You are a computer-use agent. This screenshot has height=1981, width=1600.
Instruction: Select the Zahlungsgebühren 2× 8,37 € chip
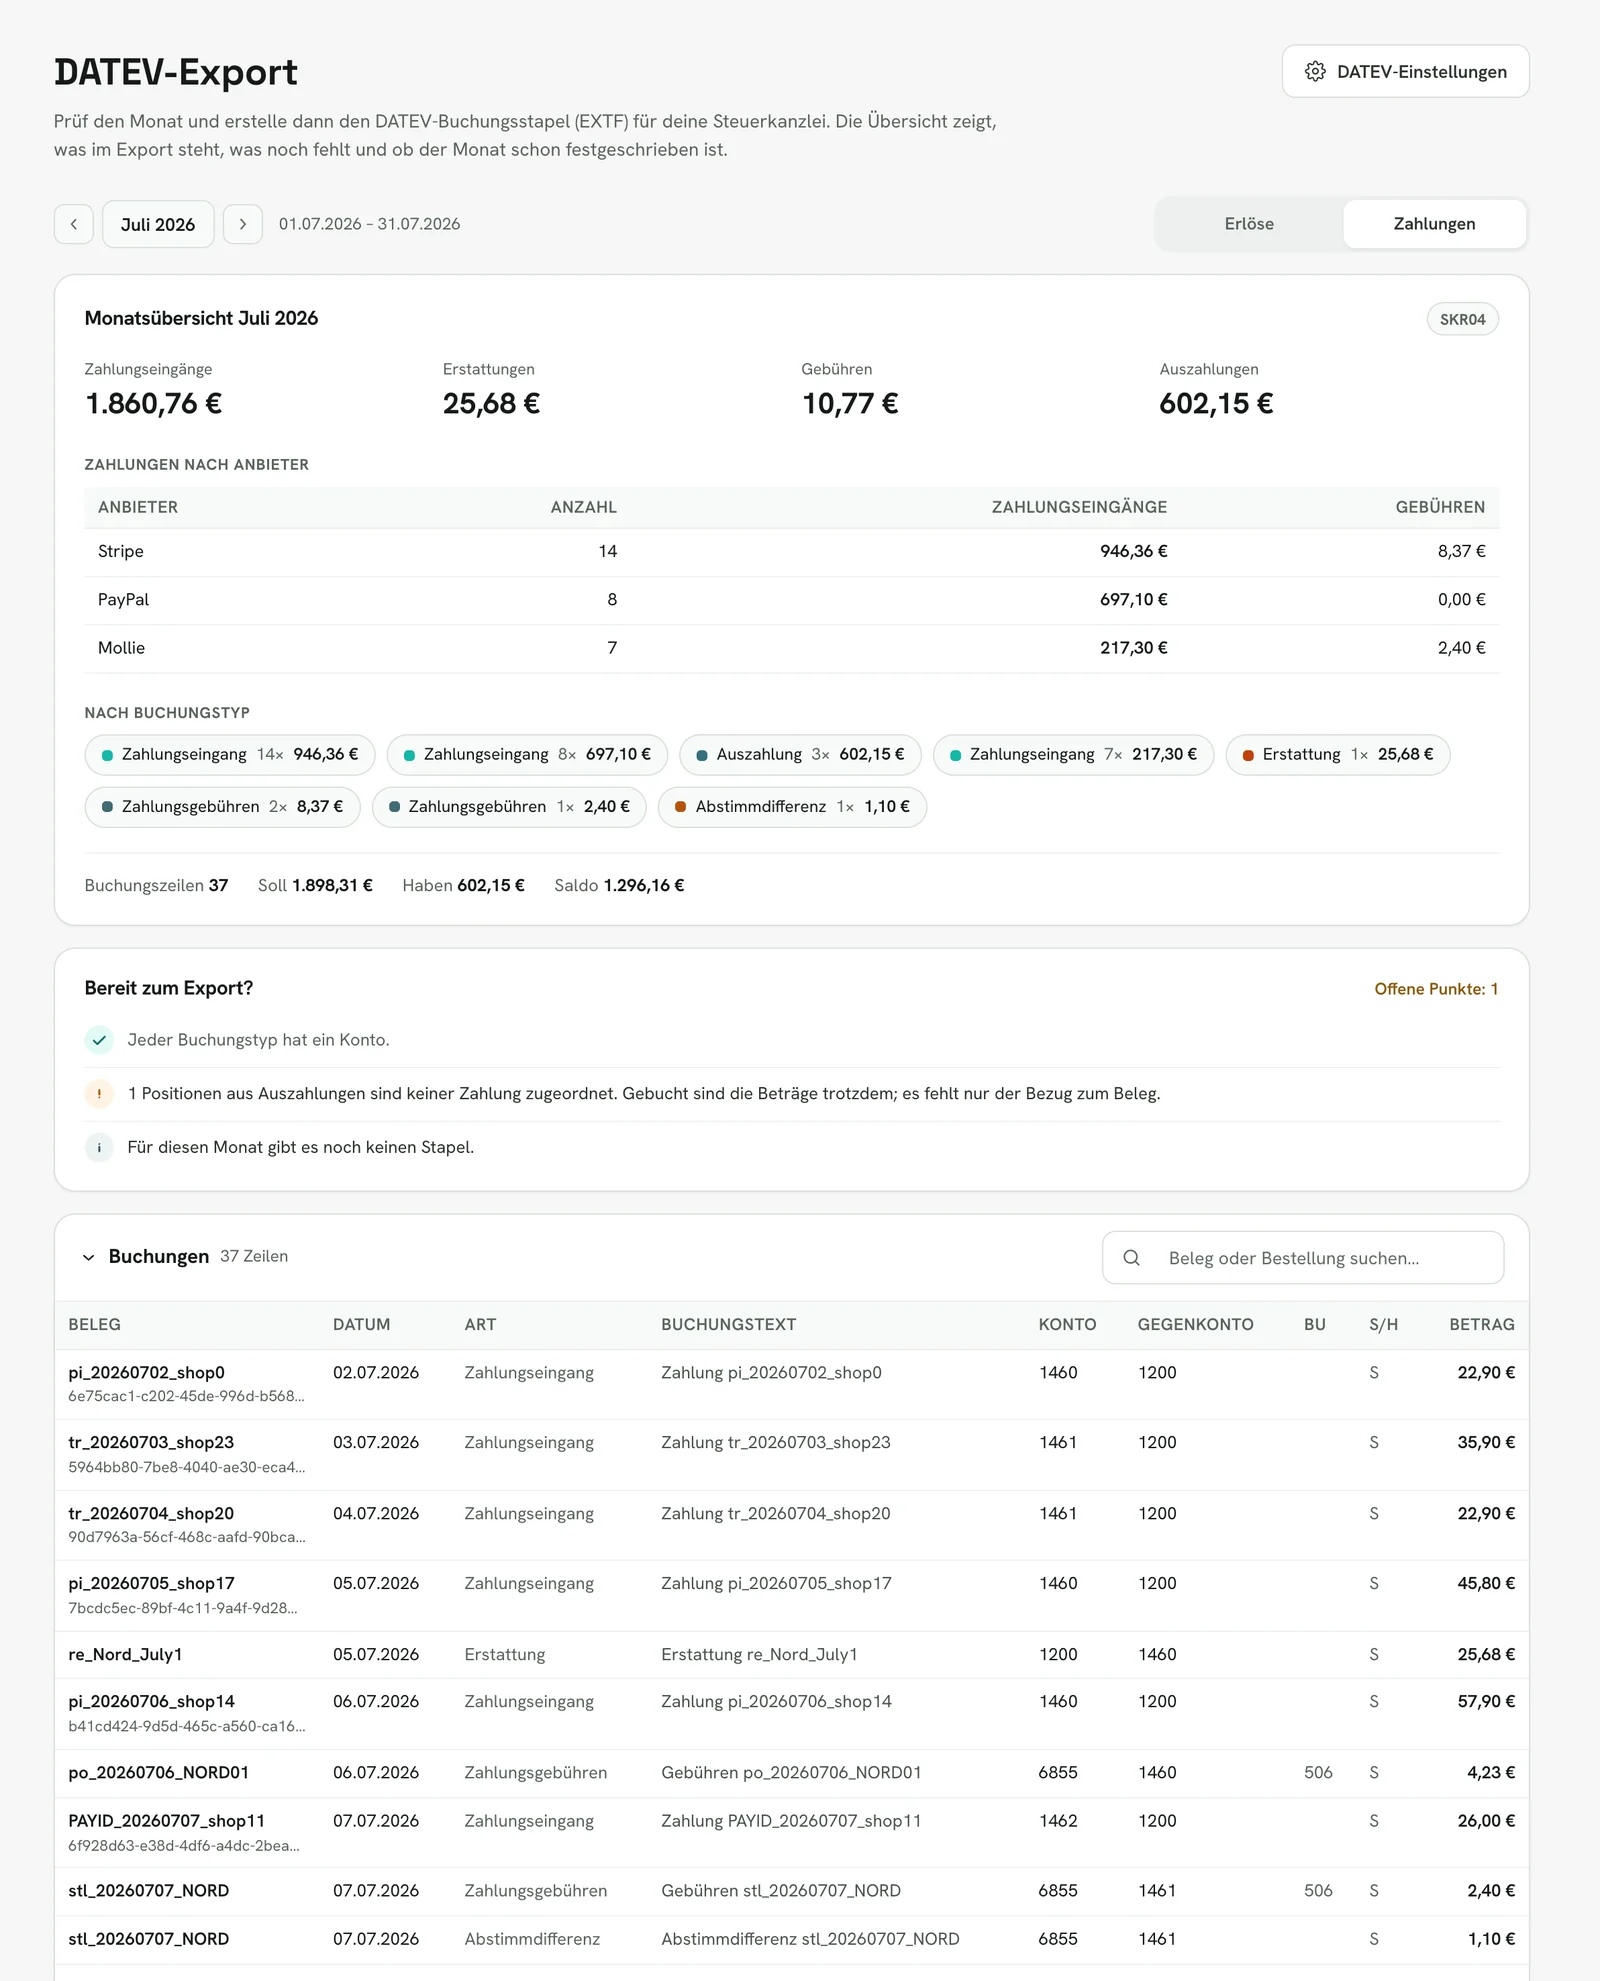[222, 806]
